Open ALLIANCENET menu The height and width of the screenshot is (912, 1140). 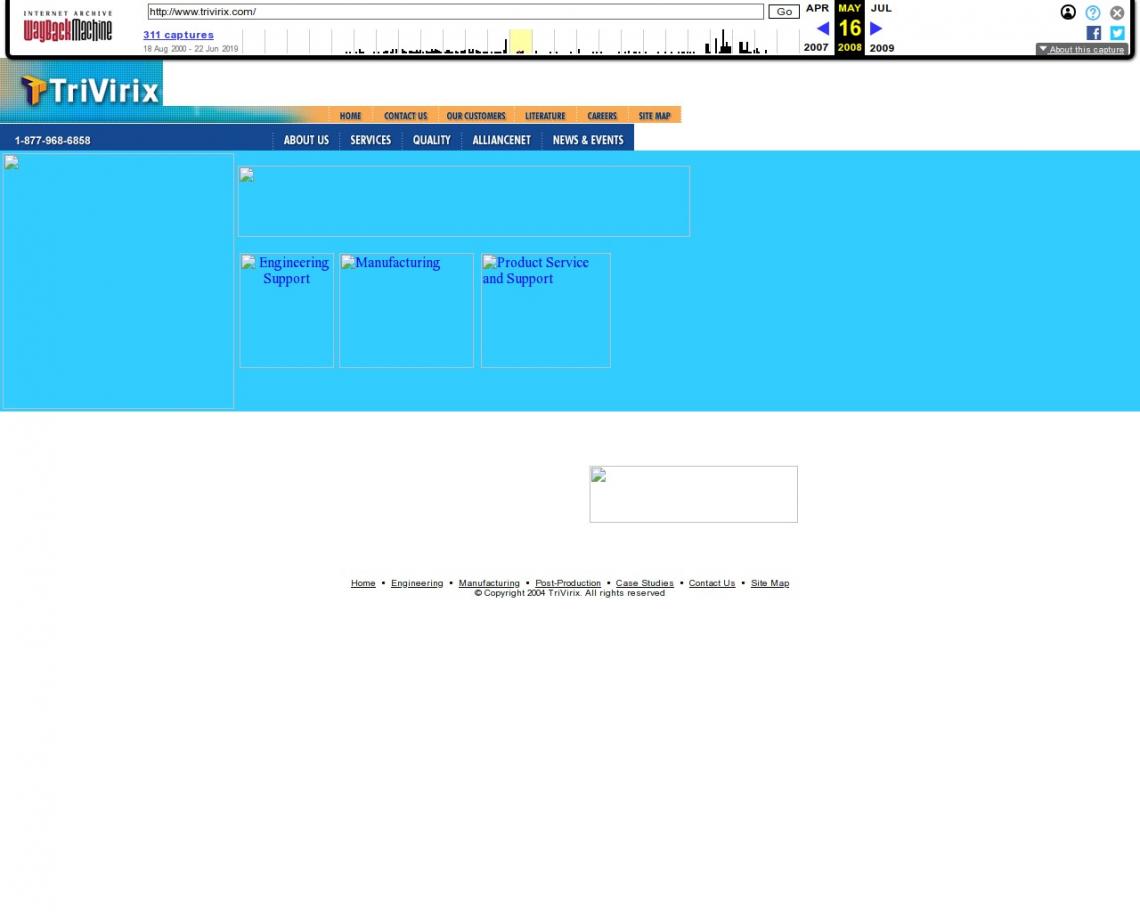(502, 140)
